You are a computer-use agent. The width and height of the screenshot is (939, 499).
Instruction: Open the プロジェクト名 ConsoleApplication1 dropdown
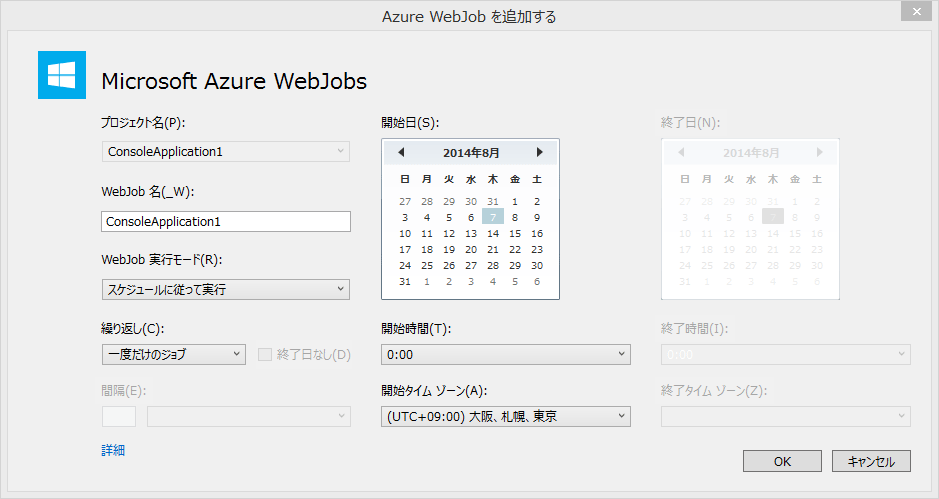[x=226, y=152]
